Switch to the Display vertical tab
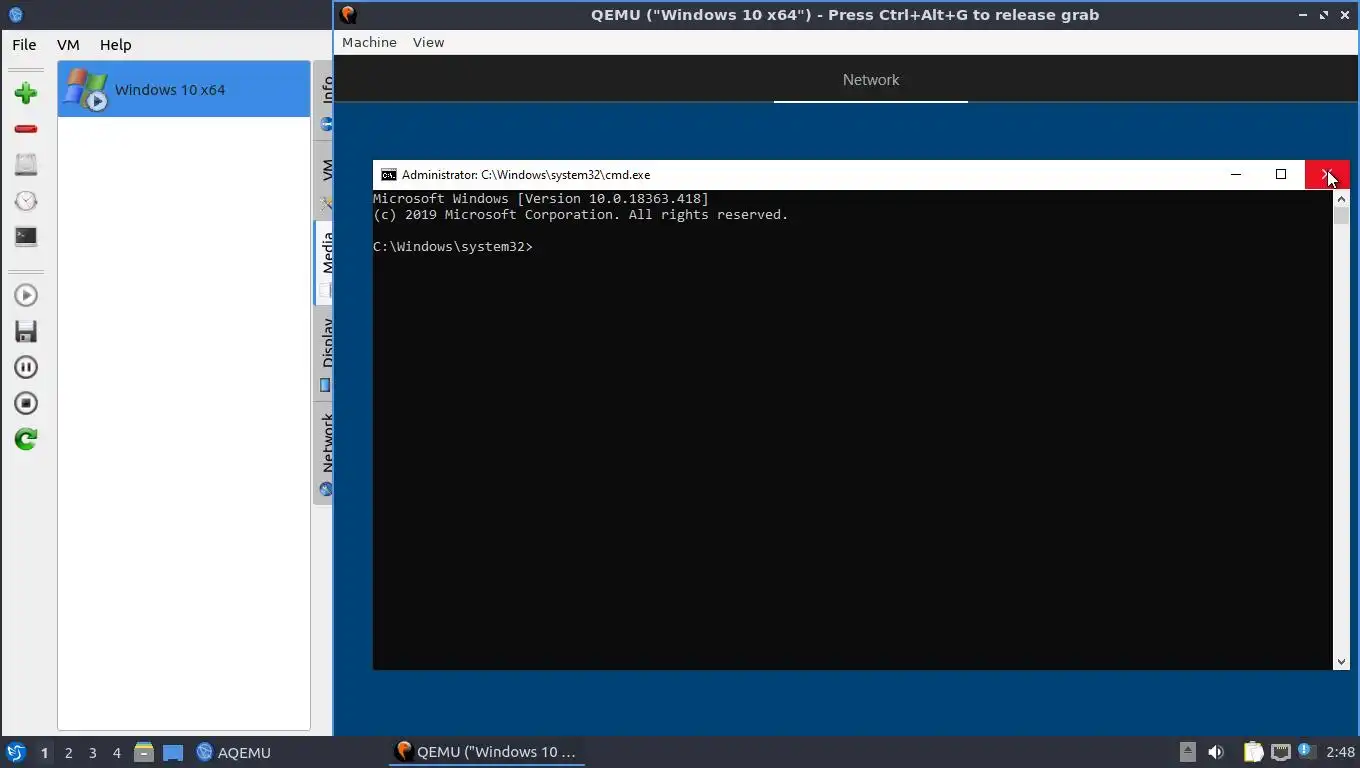This screenshot has height=768, width=1360. coord(324,352)
